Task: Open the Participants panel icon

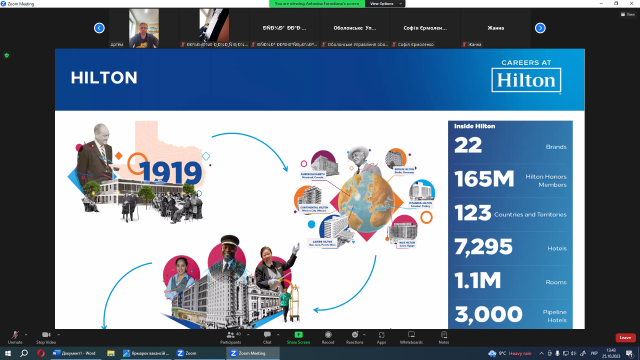Action: tap(231, 335)
